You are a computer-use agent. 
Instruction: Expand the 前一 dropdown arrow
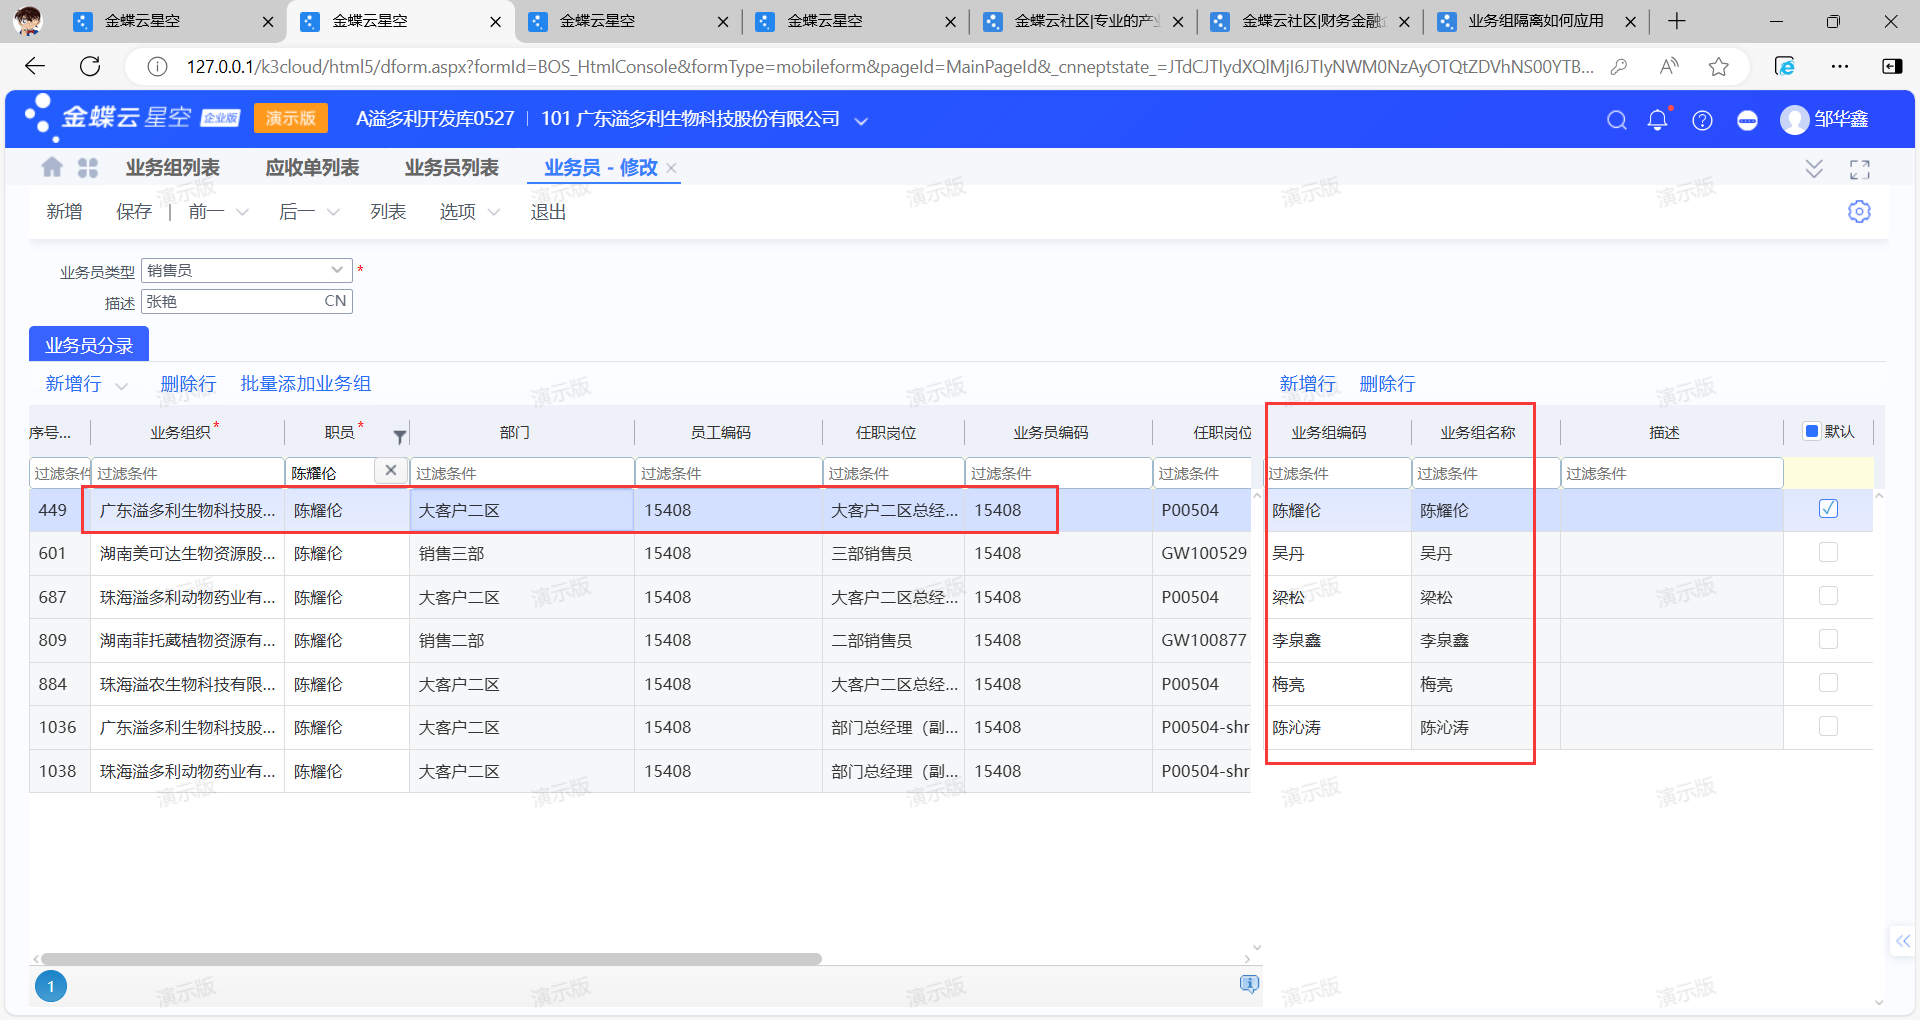[x=243, y=212]
